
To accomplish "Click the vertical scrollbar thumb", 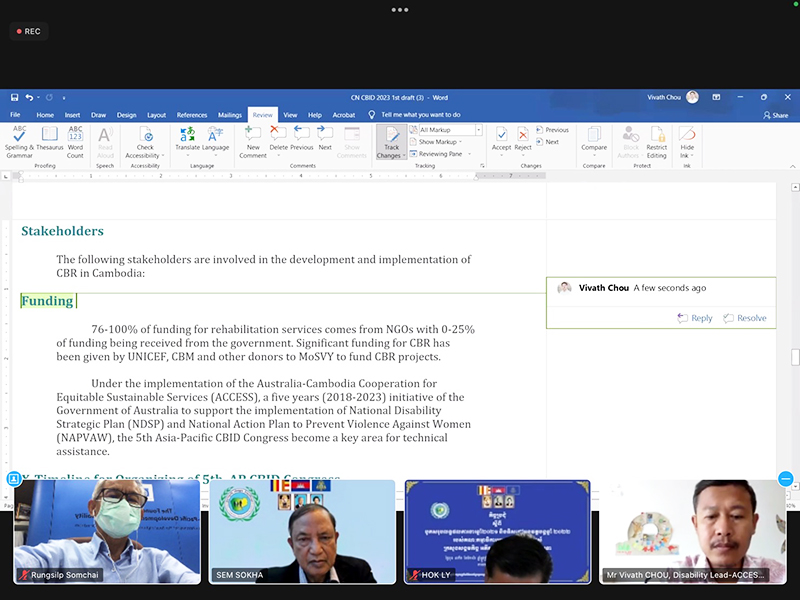I will coord(795,357).
